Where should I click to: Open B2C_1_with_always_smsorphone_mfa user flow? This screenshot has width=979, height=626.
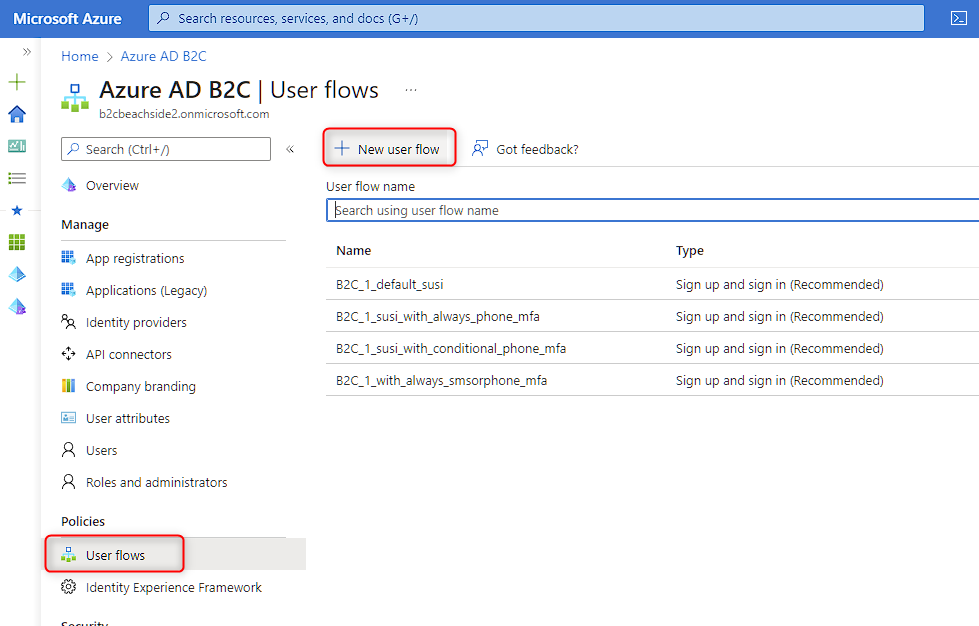point(441,380)
